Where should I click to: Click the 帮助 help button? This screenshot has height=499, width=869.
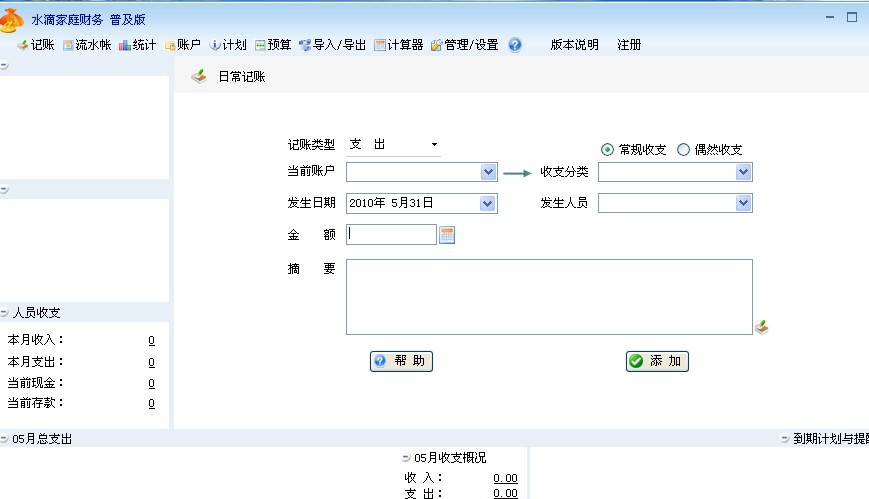[401, 361]
